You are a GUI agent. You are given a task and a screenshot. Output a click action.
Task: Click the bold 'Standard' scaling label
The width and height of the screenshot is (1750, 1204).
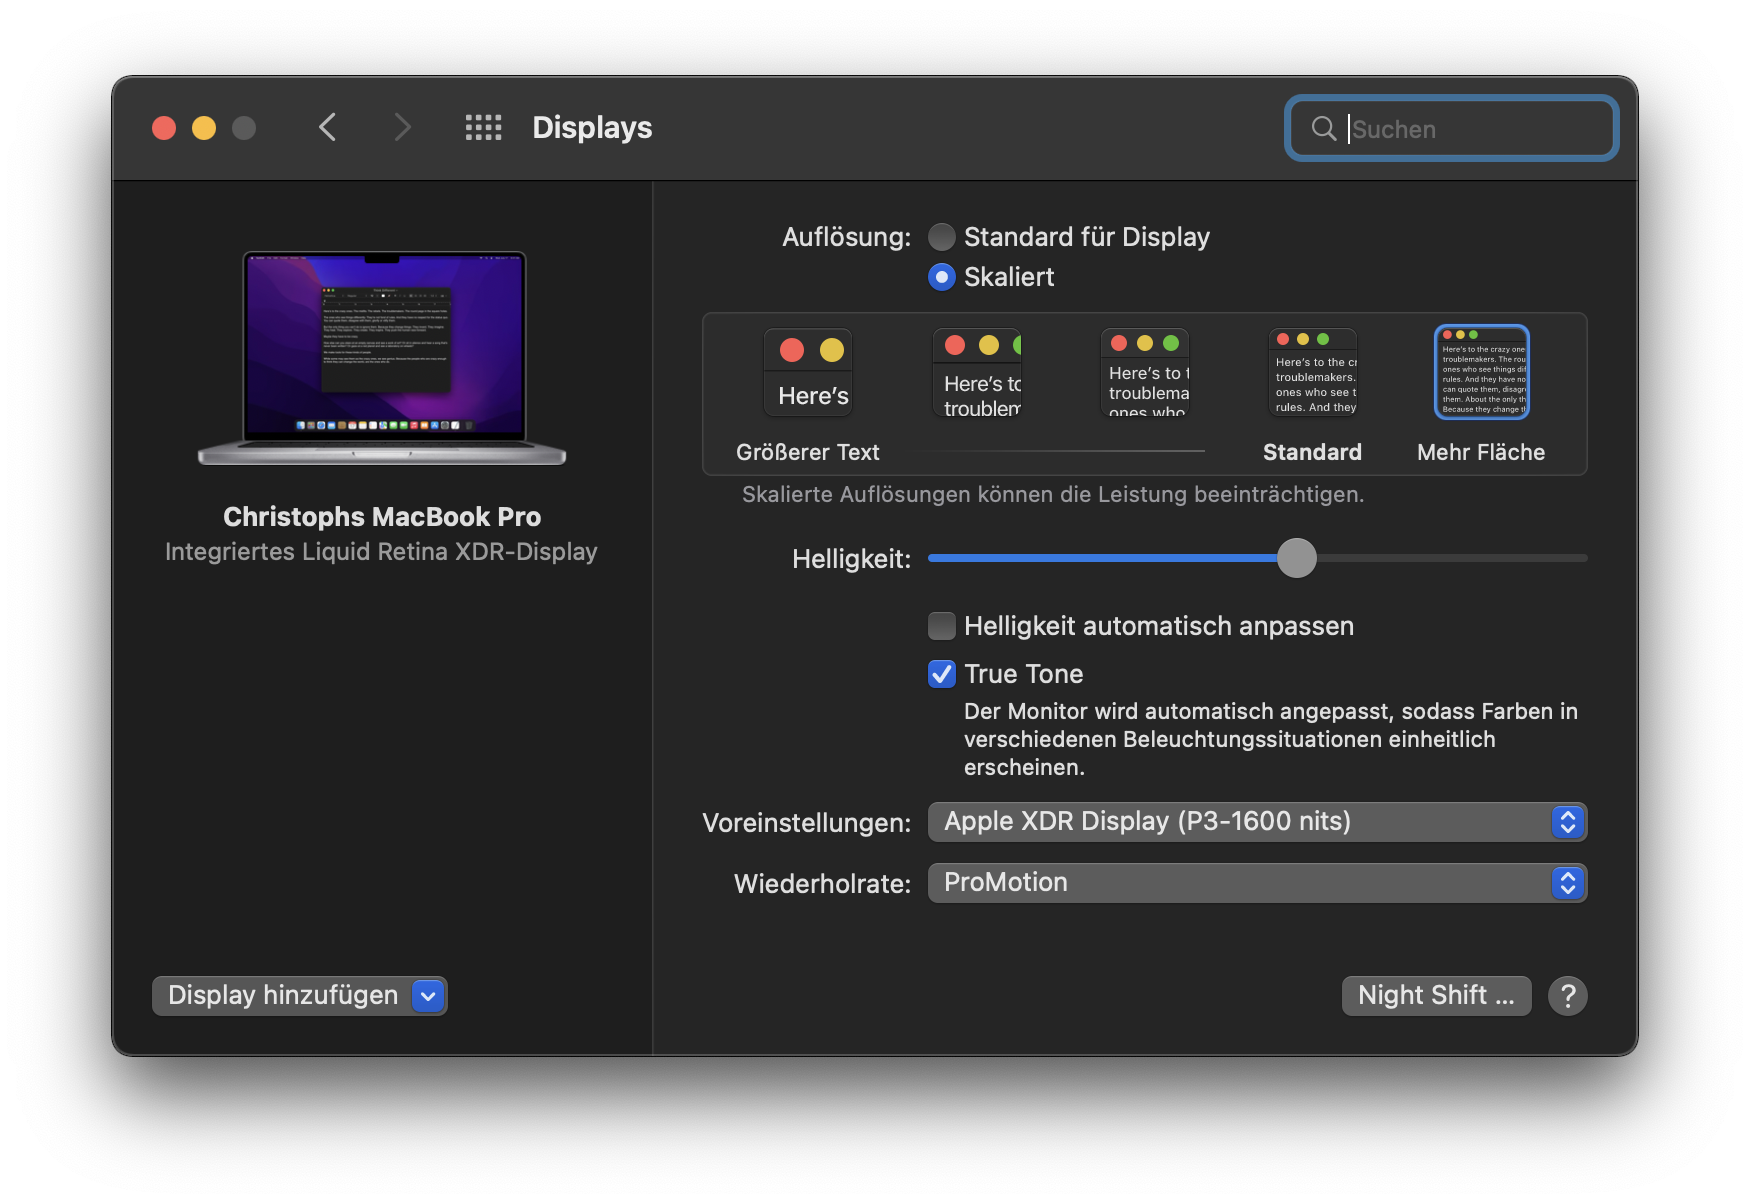(1312, 452)
